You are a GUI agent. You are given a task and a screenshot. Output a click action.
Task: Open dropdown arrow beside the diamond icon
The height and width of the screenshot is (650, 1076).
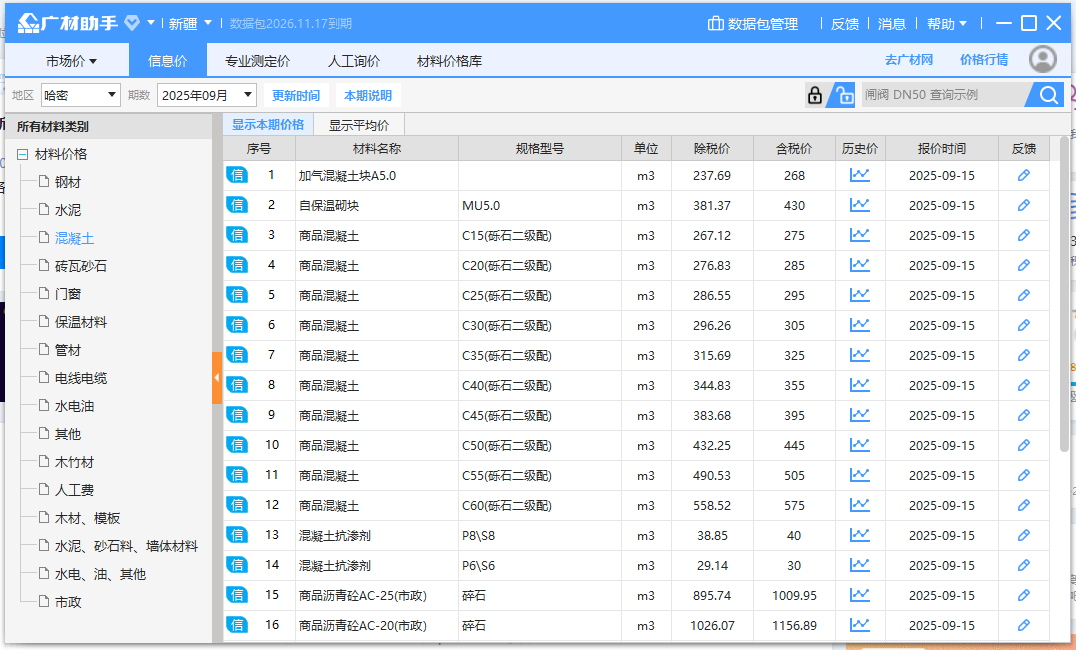click(x=151, y=23)
